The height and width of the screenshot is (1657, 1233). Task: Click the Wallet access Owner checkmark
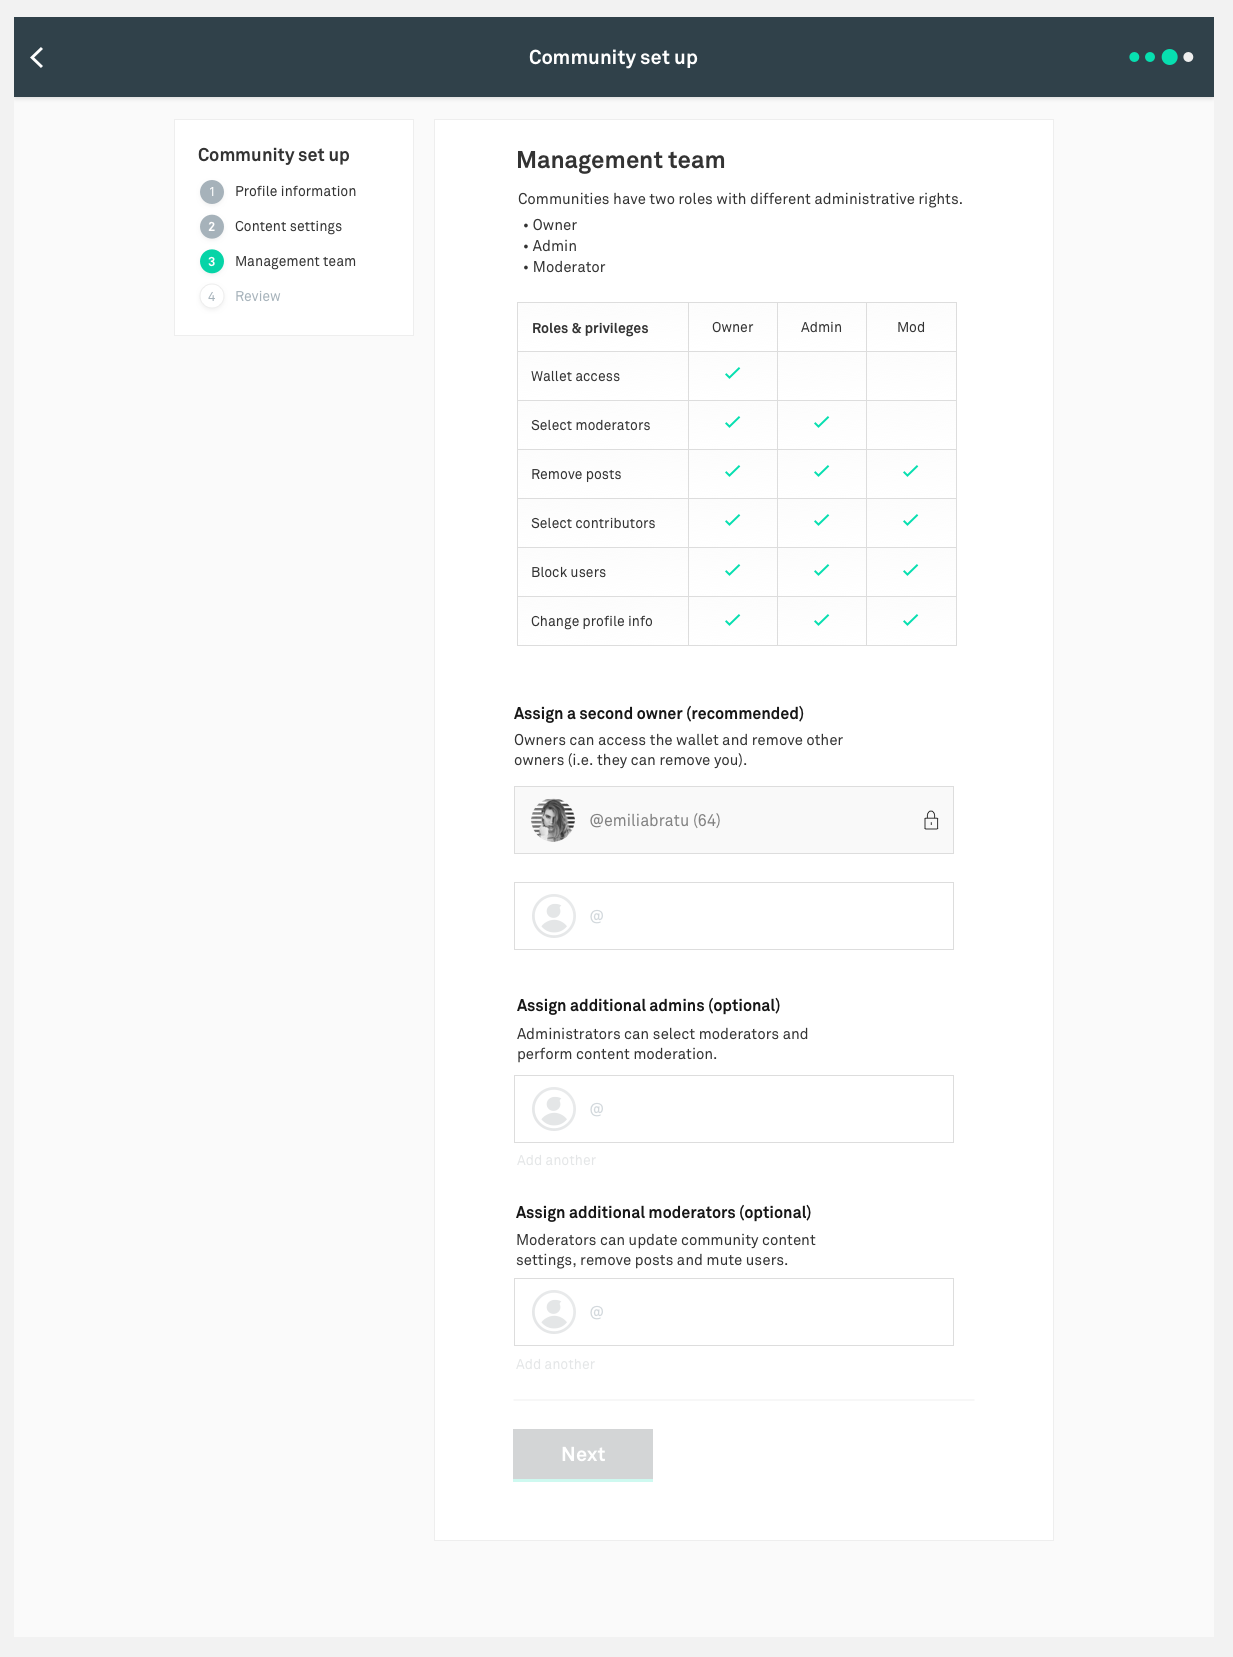pos(732,374)
